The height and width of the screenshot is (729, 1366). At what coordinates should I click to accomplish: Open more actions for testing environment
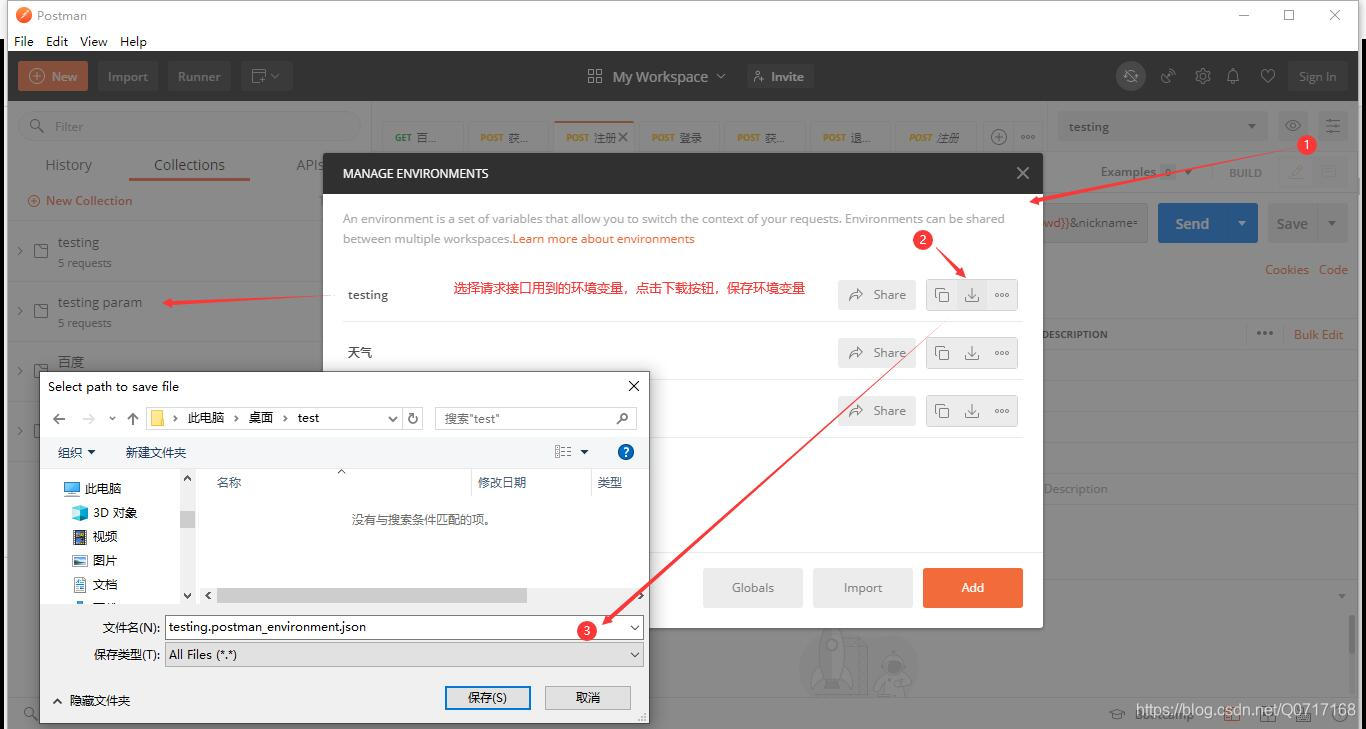point(1002,295)
